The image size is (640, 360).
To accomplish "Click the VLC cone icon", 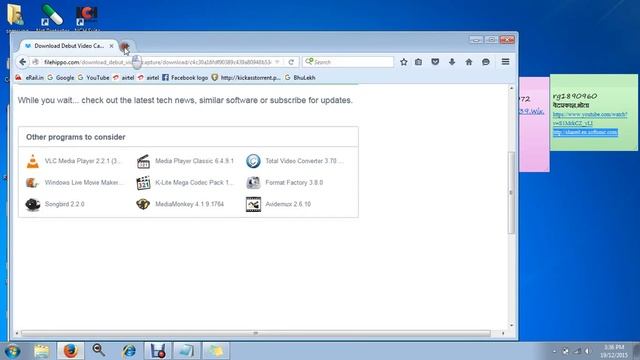I will coord(33,161).
